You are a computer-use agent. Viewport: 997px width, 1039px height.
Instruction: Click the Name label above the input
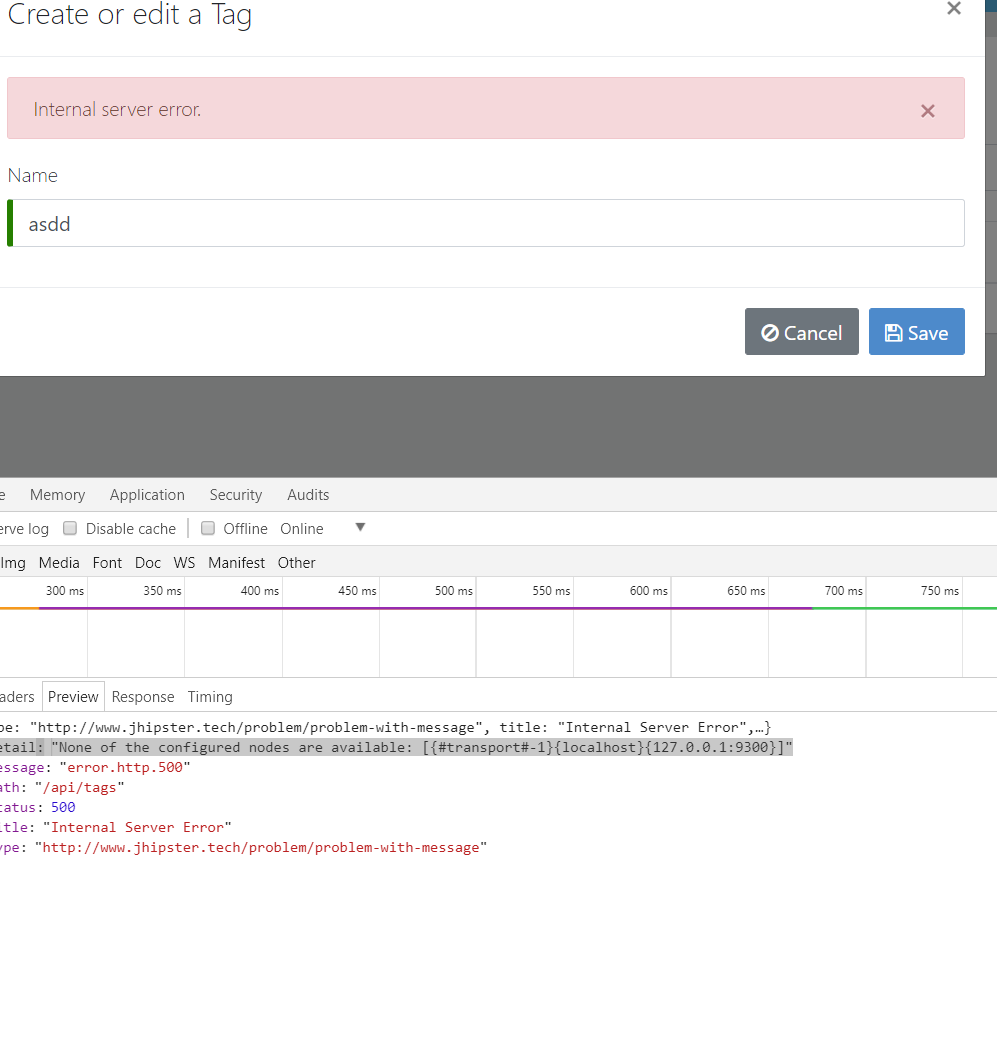click(x=32, y=175)
